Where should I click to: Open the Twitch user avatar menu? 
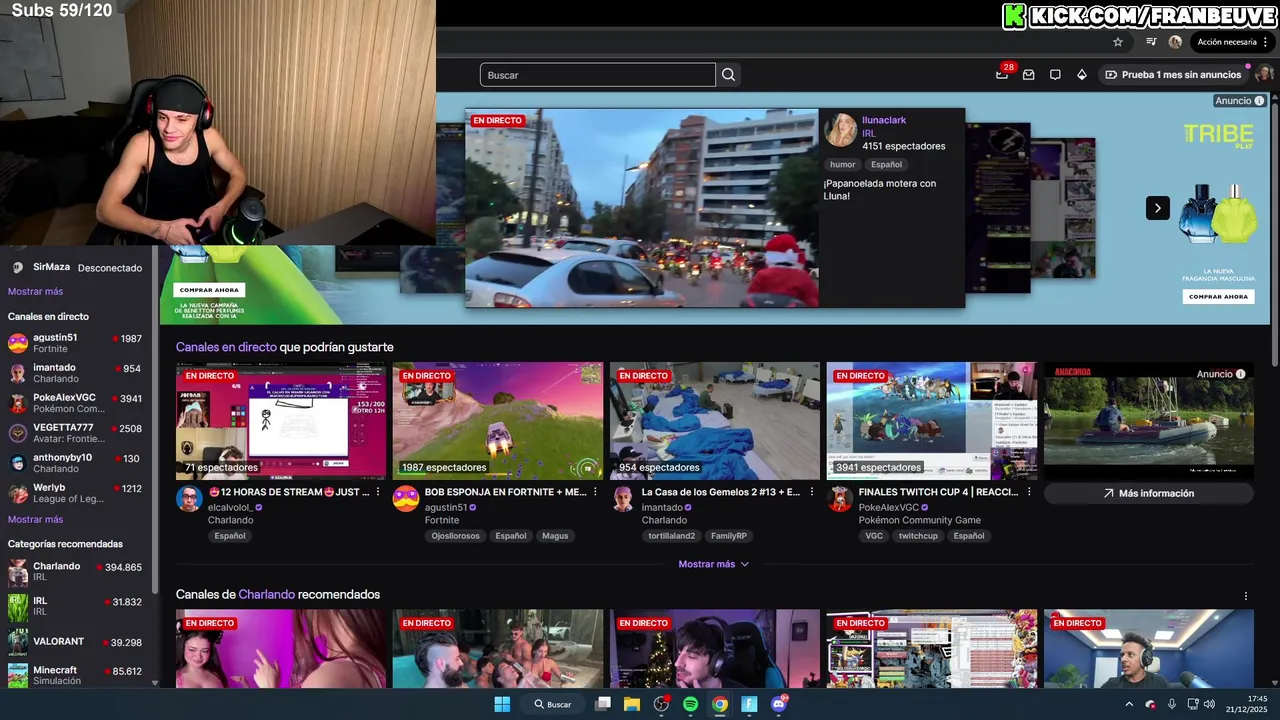pos(1264,75)
